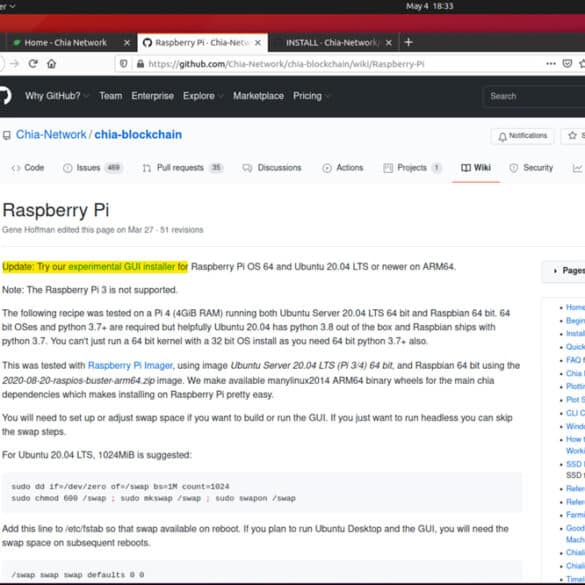Expand the Pricing dropdown menu
The height and width of the screenshot is (585, 585).
point(312,96)
